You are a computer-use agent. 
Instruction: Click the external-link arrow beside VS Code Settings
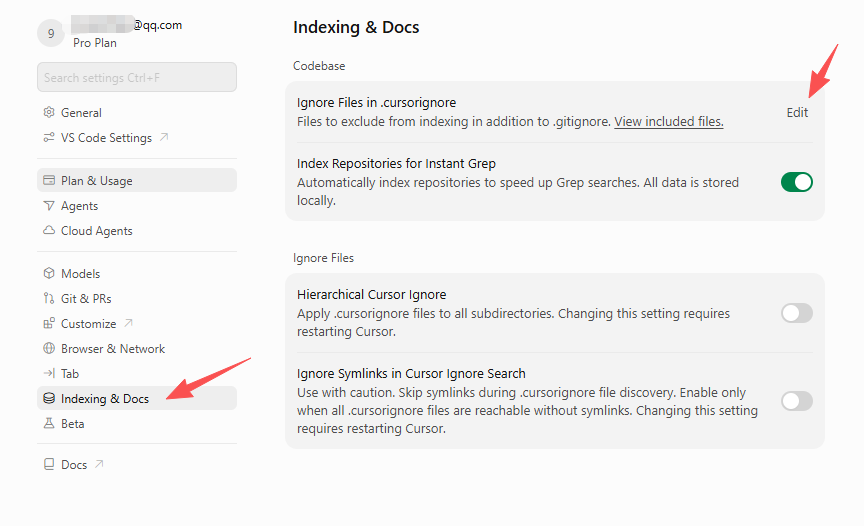point(164,137)
